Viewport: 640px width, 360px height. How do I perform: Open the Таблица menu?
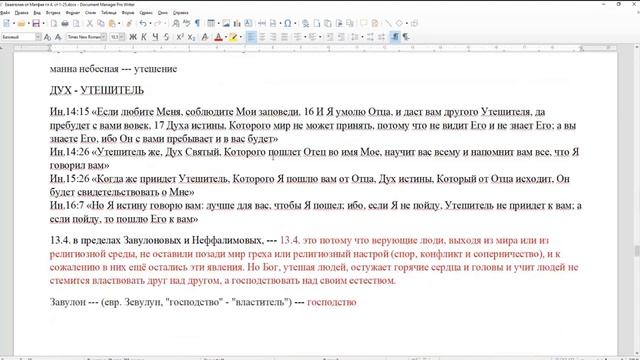click(109, 13)
